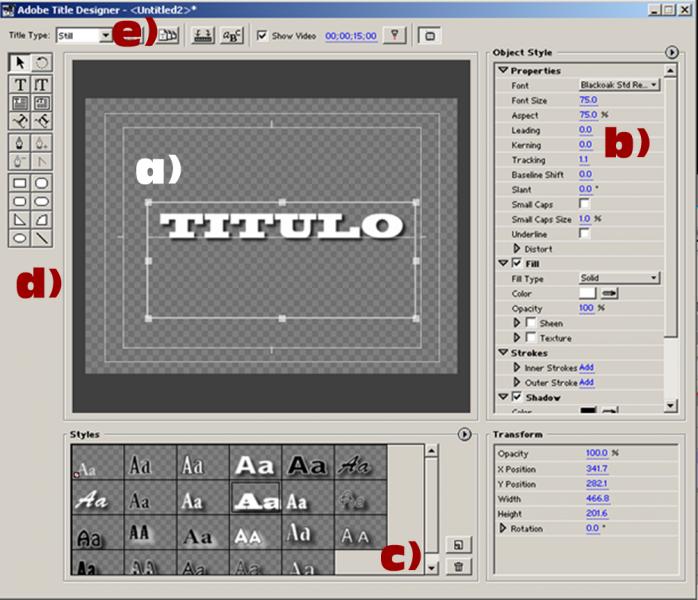Select the Rectangle shape tool
The height and width of the screenshot is (600, 698).
click(x=20, y=183)
